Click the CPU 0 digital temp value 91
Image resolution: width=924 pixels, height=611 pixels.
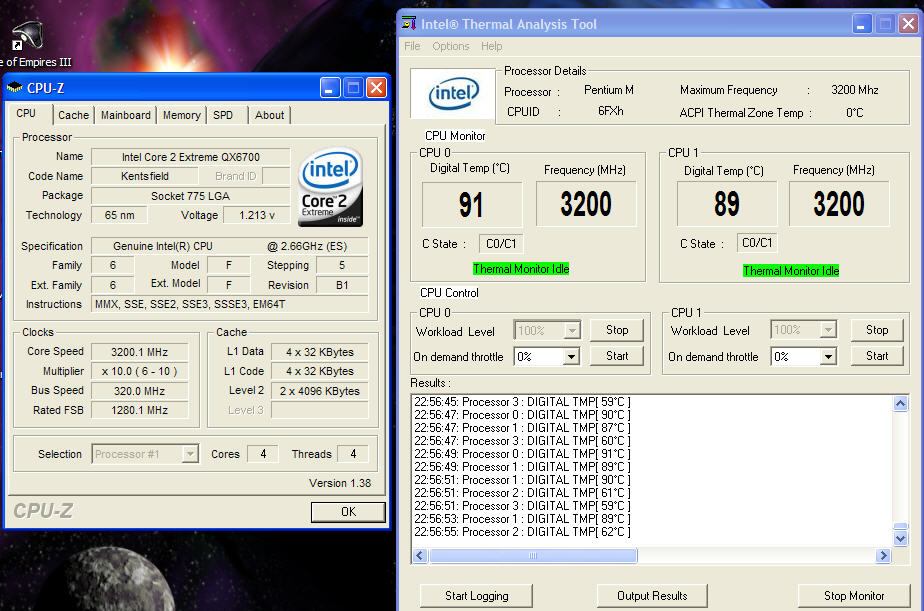pyautogui.click(x=472, y=204)
